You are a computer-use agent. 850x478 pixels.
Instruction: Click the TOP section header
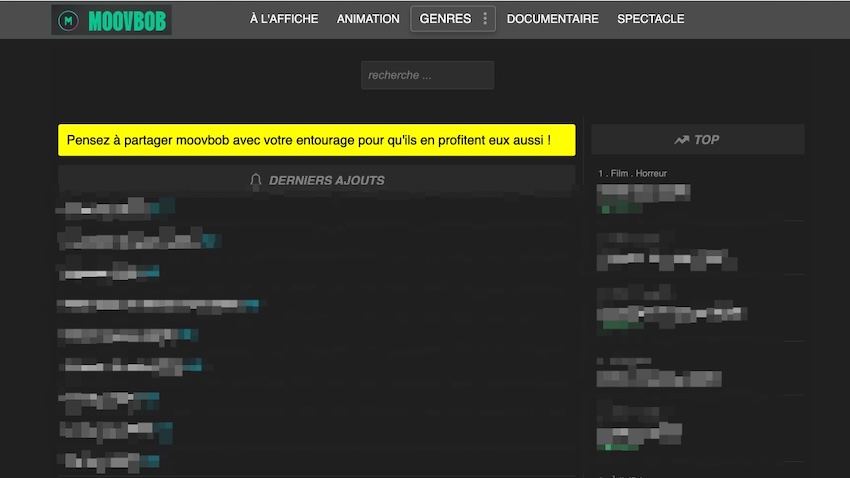(706, 140)
